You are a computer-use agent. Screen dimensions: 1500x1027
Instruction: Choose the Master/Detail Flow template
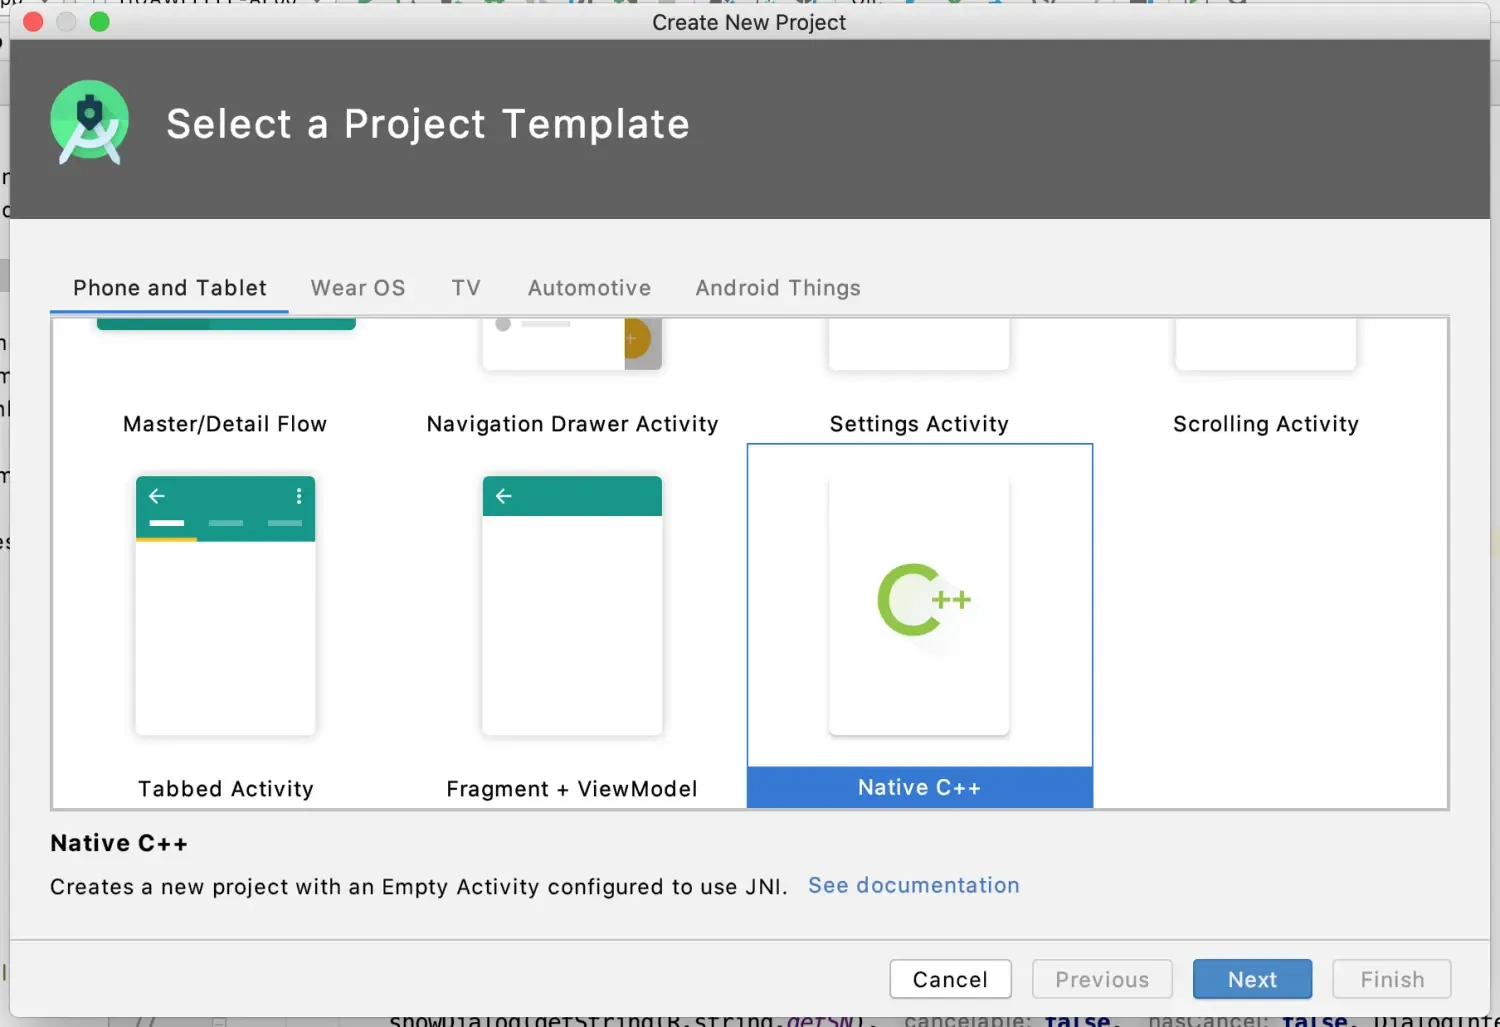point(225,424)
